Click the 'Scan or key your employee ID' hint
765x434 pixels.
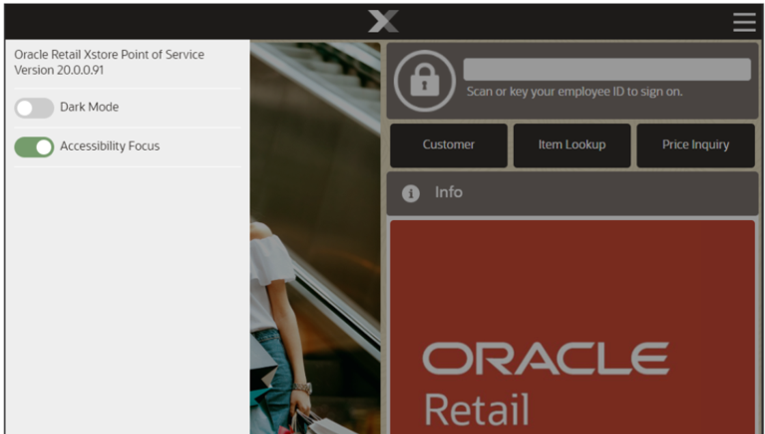coord(574,92)
